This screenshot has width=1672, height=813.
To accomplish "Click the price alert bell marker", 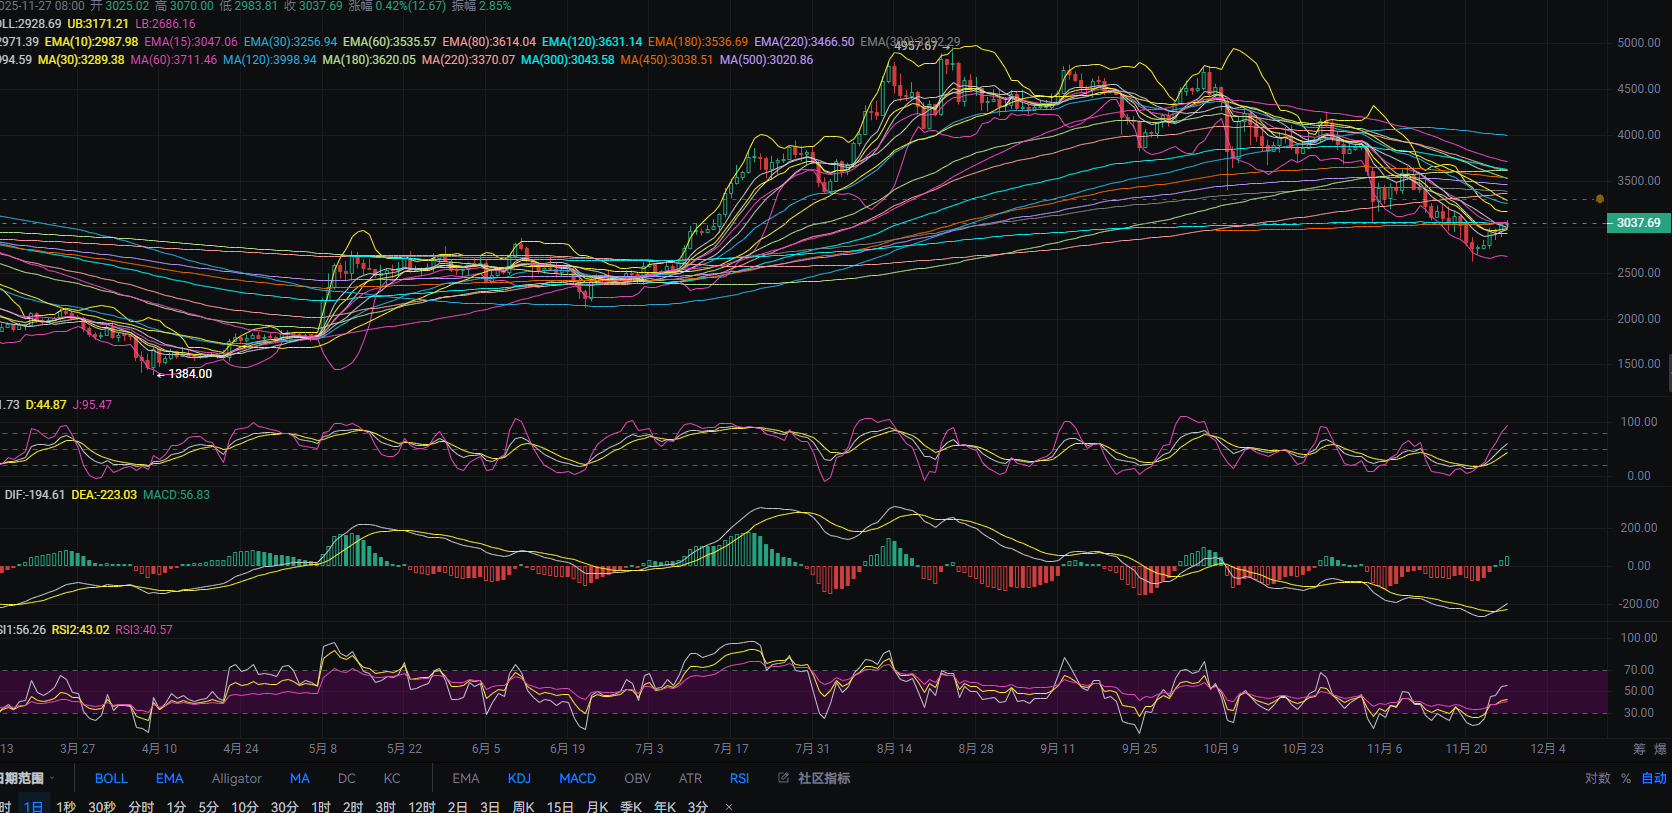I will (x=1600, y=199).
